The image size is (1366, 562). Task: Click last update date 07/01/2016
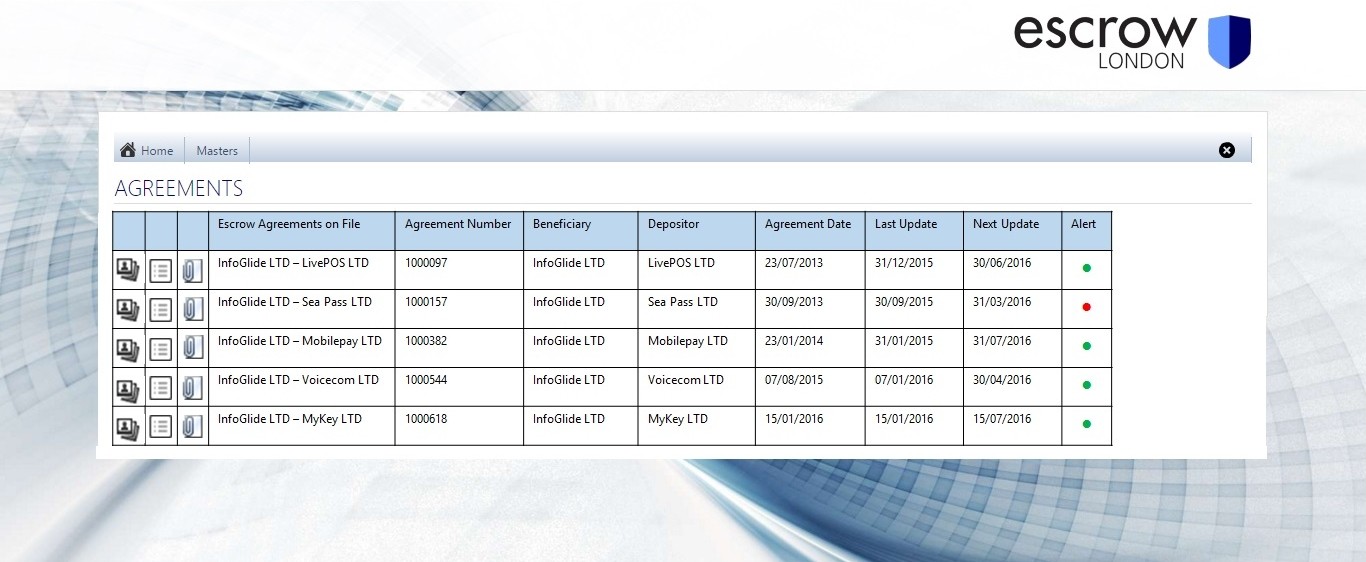click(x=904, y=380)
